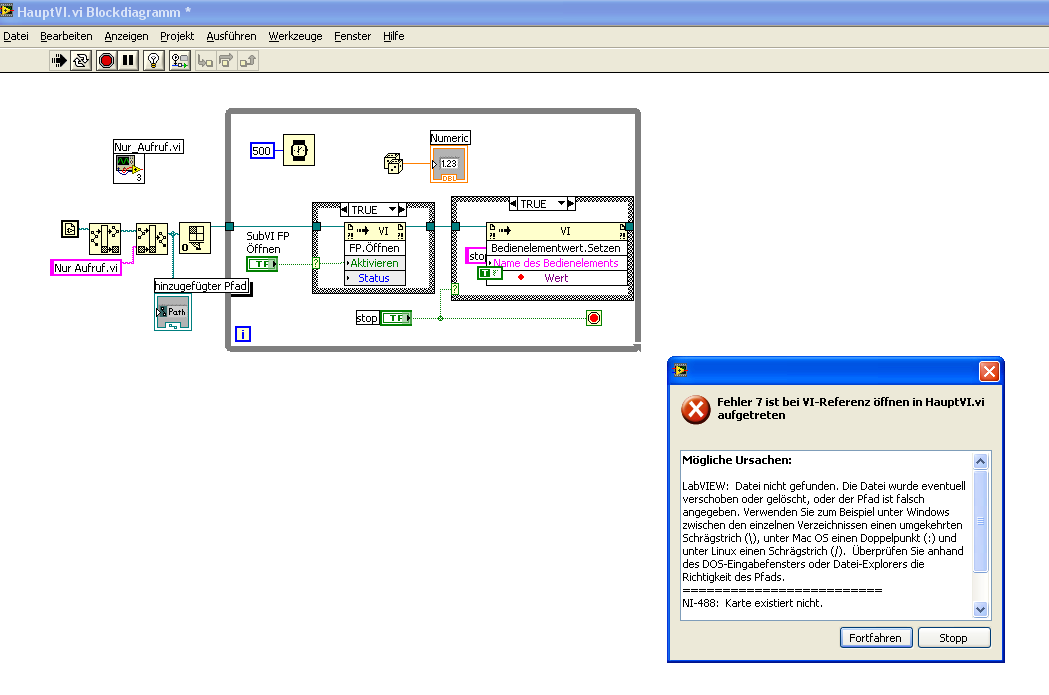
Task: Close the error dialog with X
Action: 989,371
